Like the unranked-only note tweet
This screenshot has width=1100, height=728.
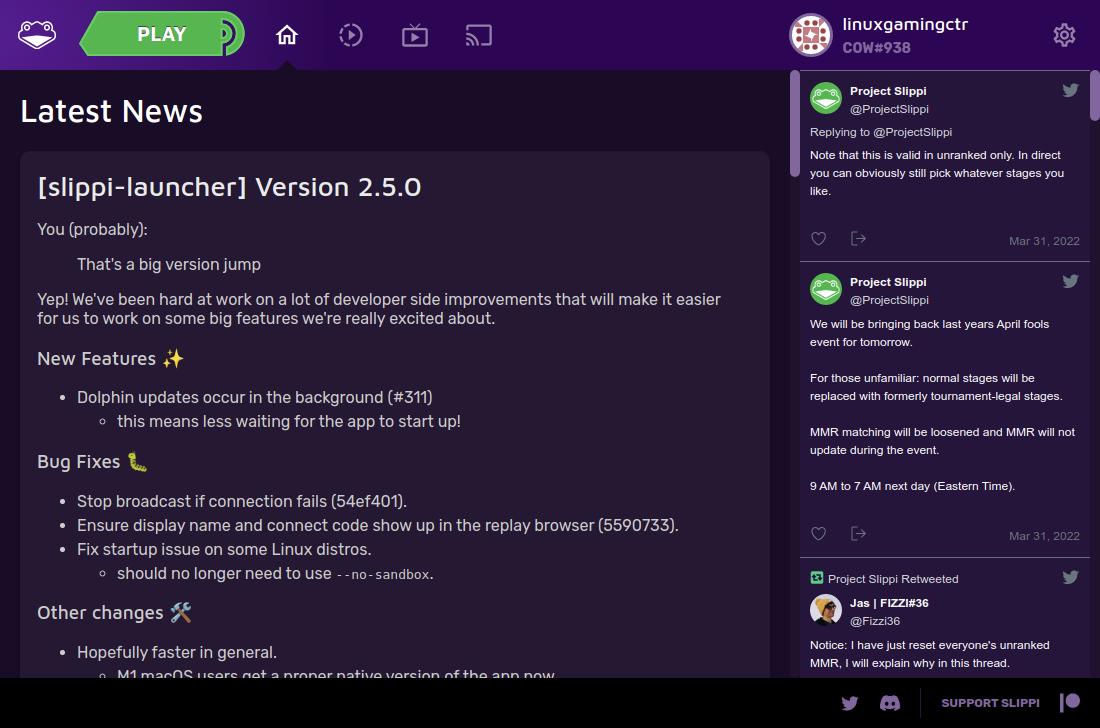[818, 239]
